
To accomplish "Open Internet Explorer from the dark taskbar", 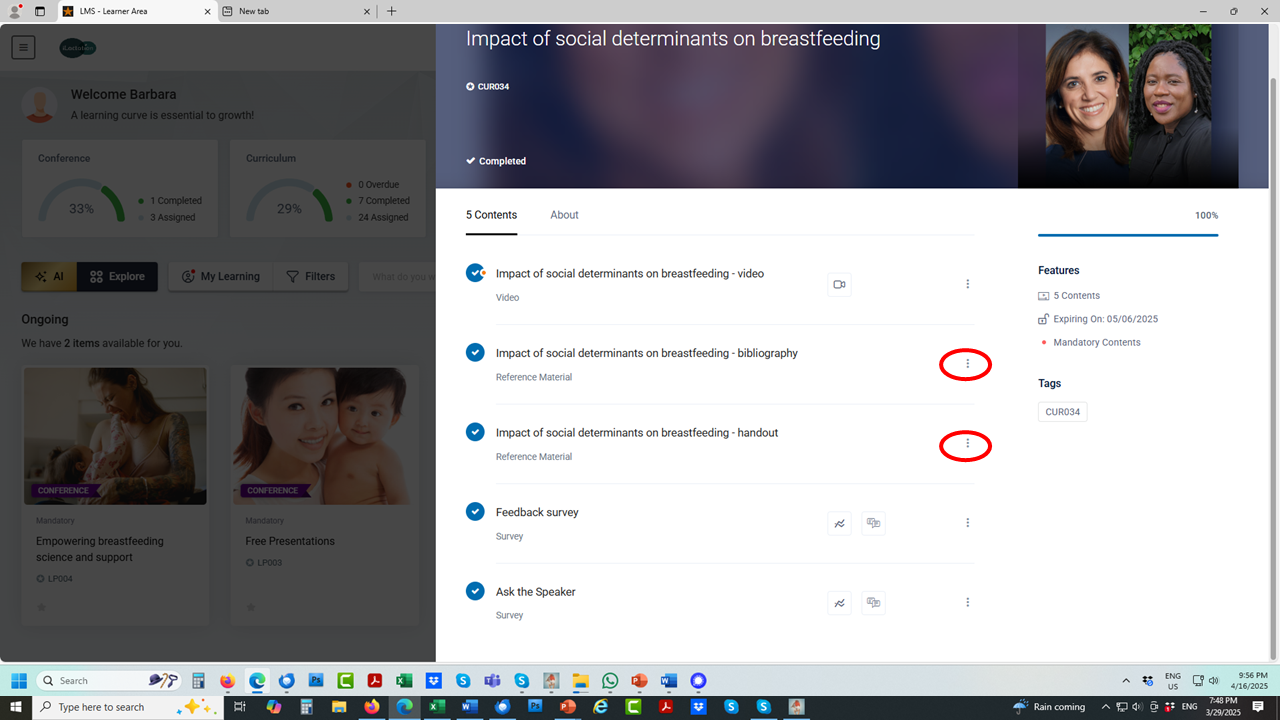I will point(600,707).
